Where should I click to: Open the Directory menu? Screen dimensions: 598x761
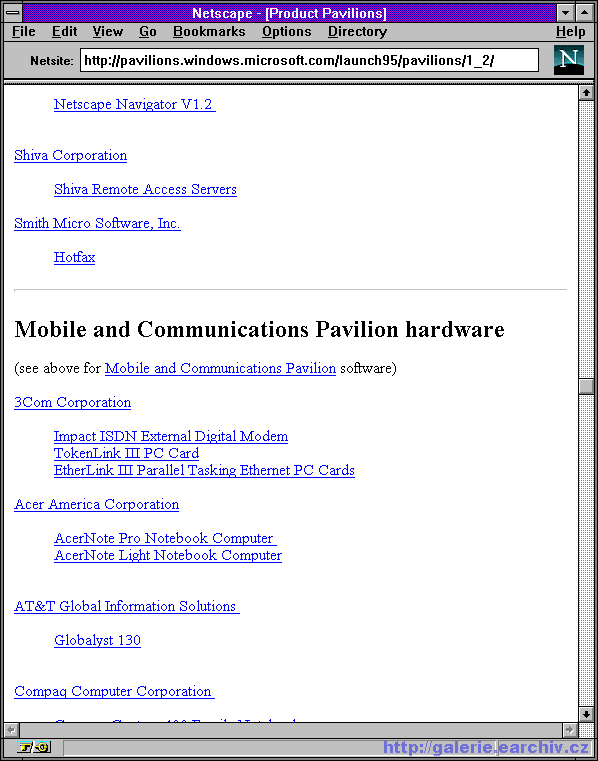[x=357, y=32]
